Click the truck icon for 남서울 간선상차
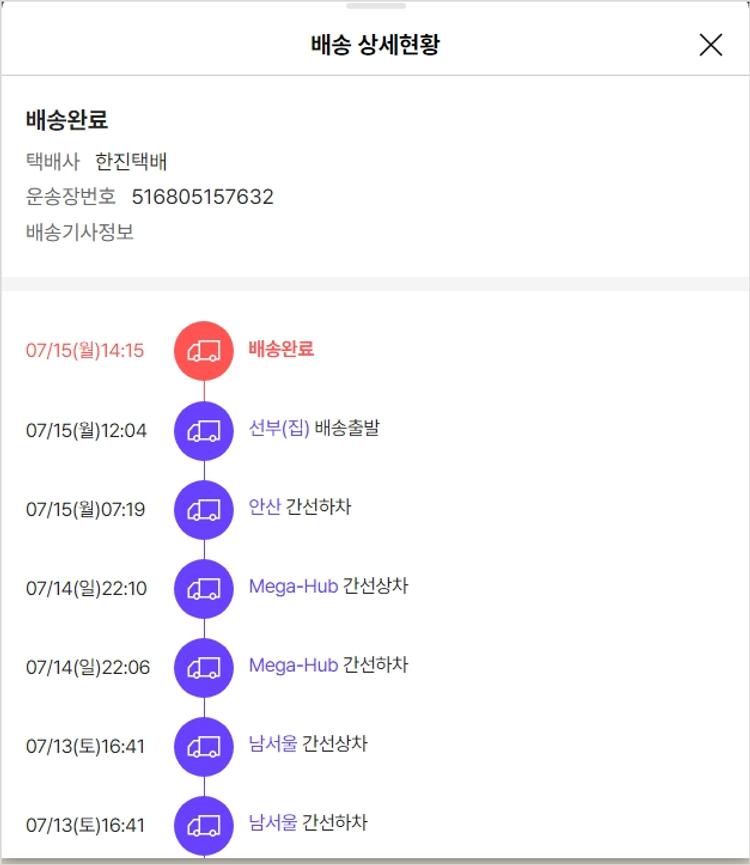The image size is (750, 865). click(204, 747)
